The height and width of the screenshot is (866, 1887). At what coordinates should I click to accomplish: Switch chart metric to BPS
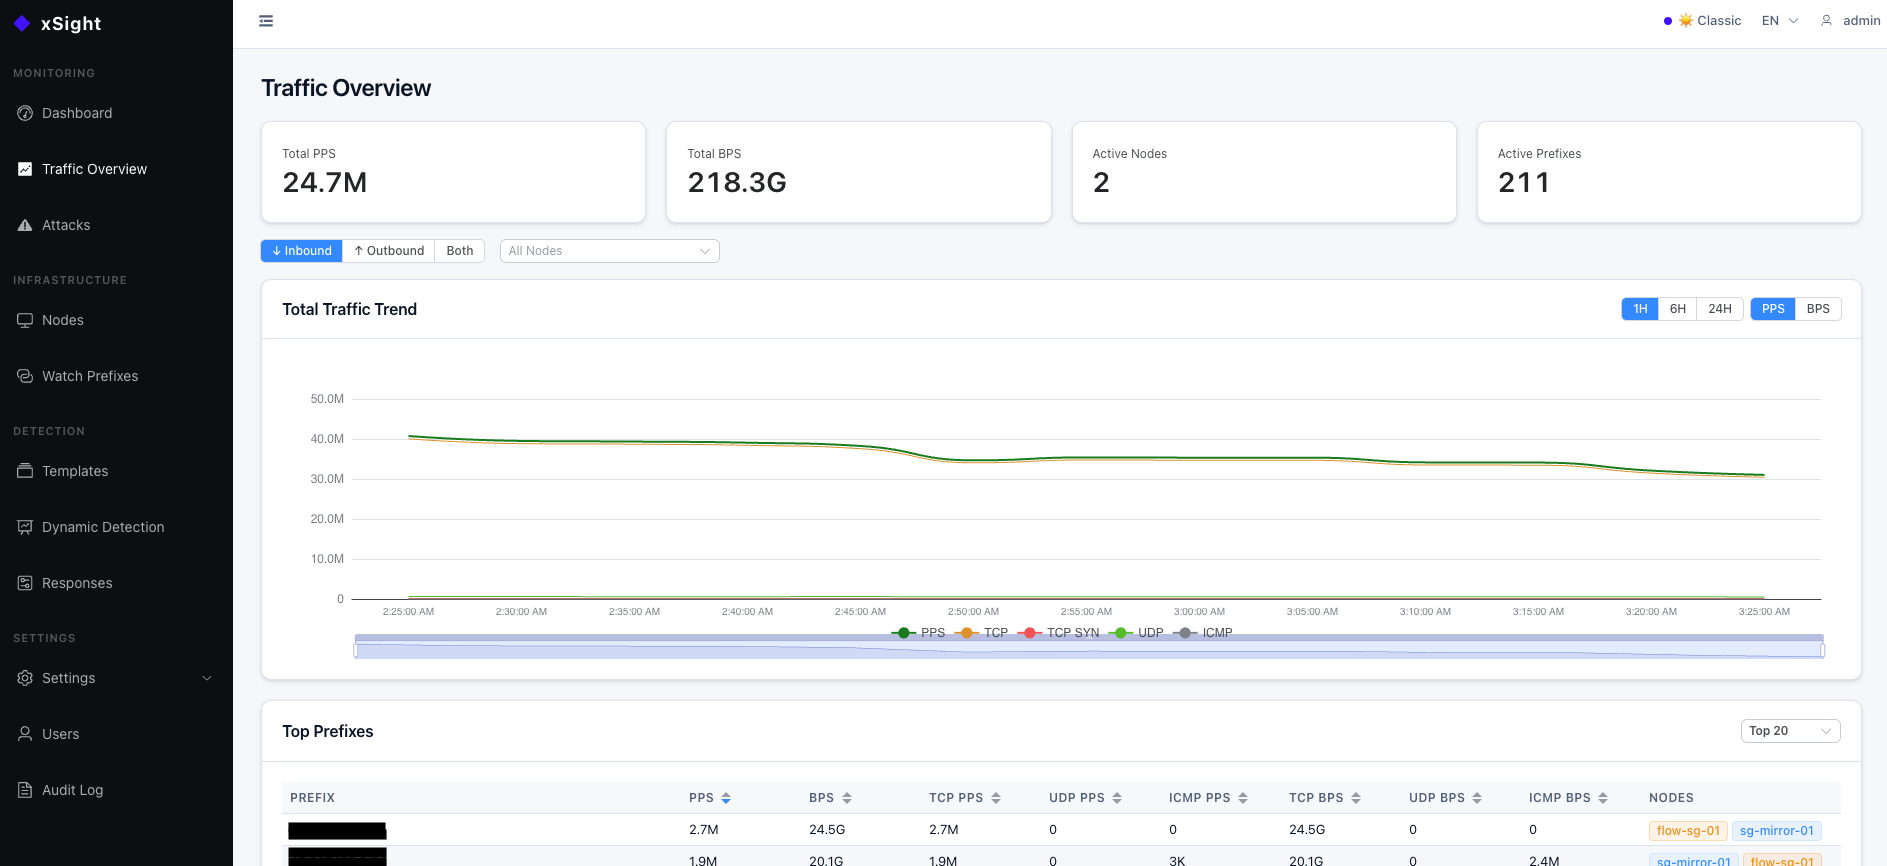coord(1817,309)
